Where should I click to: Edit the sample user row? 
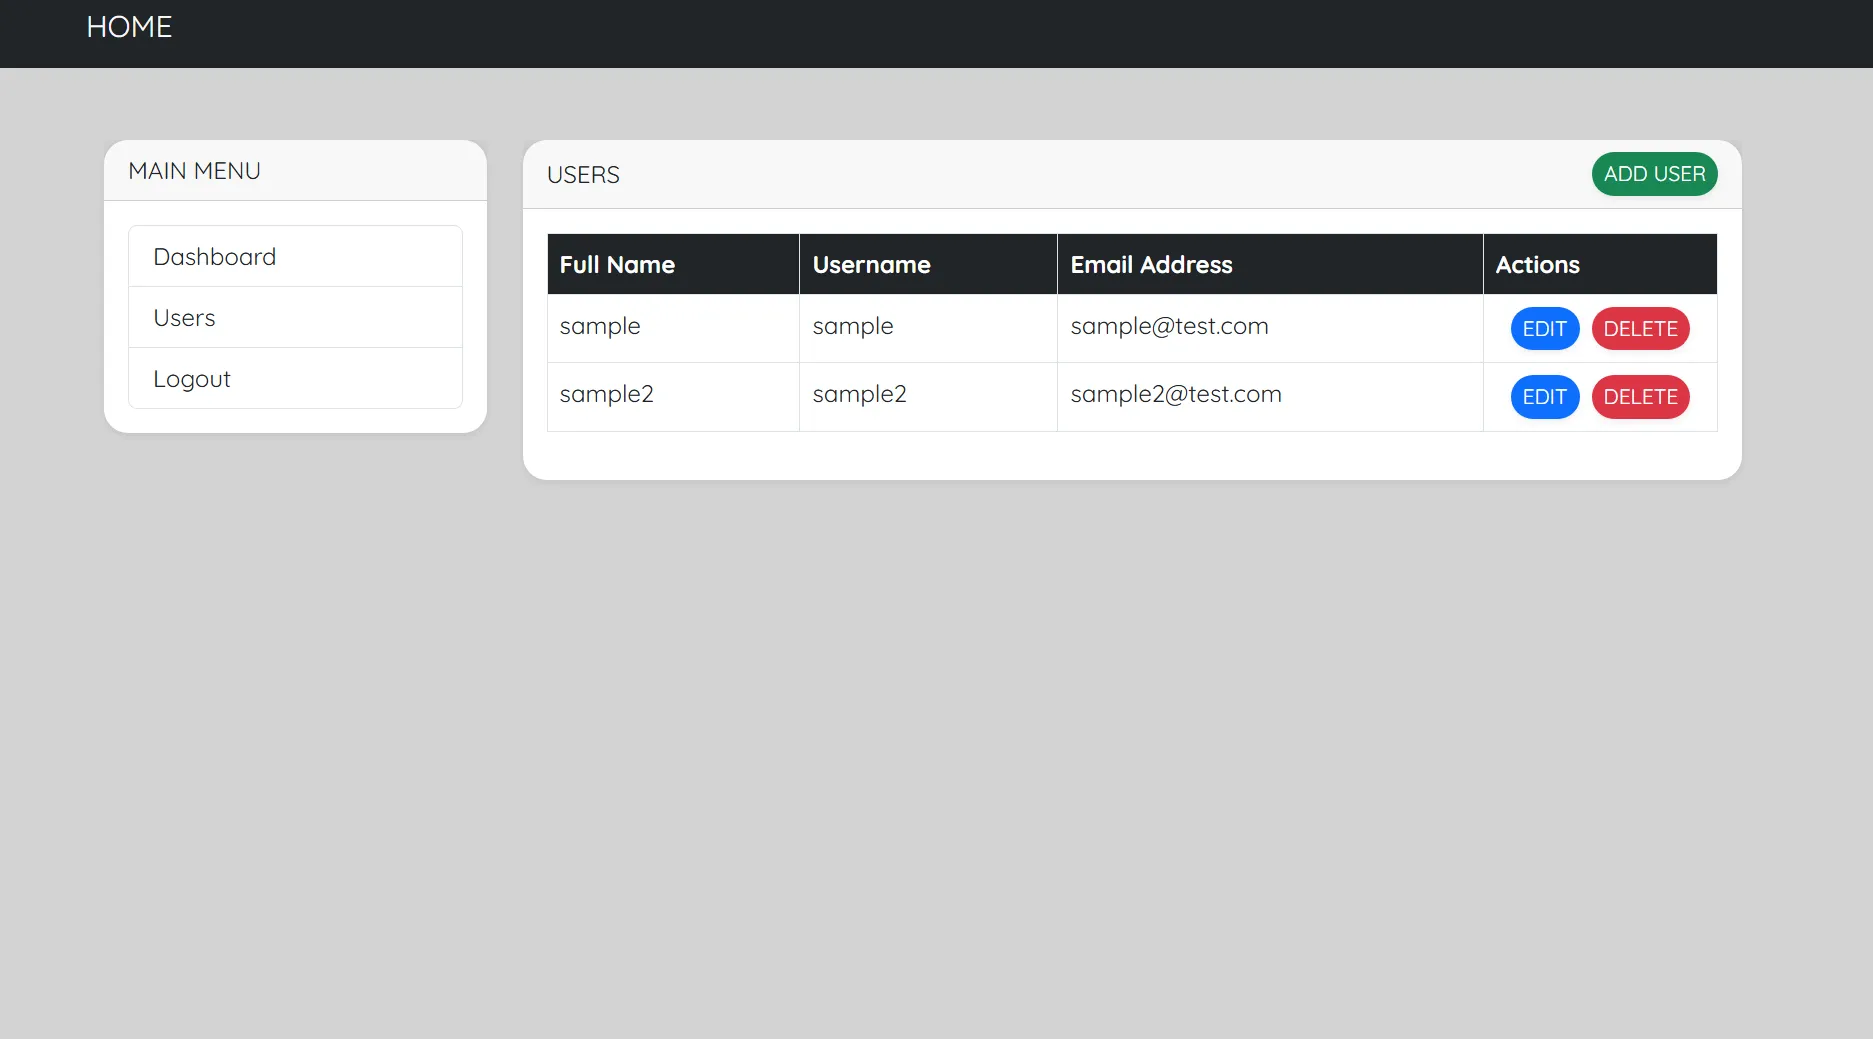[x=1544, y=329]
